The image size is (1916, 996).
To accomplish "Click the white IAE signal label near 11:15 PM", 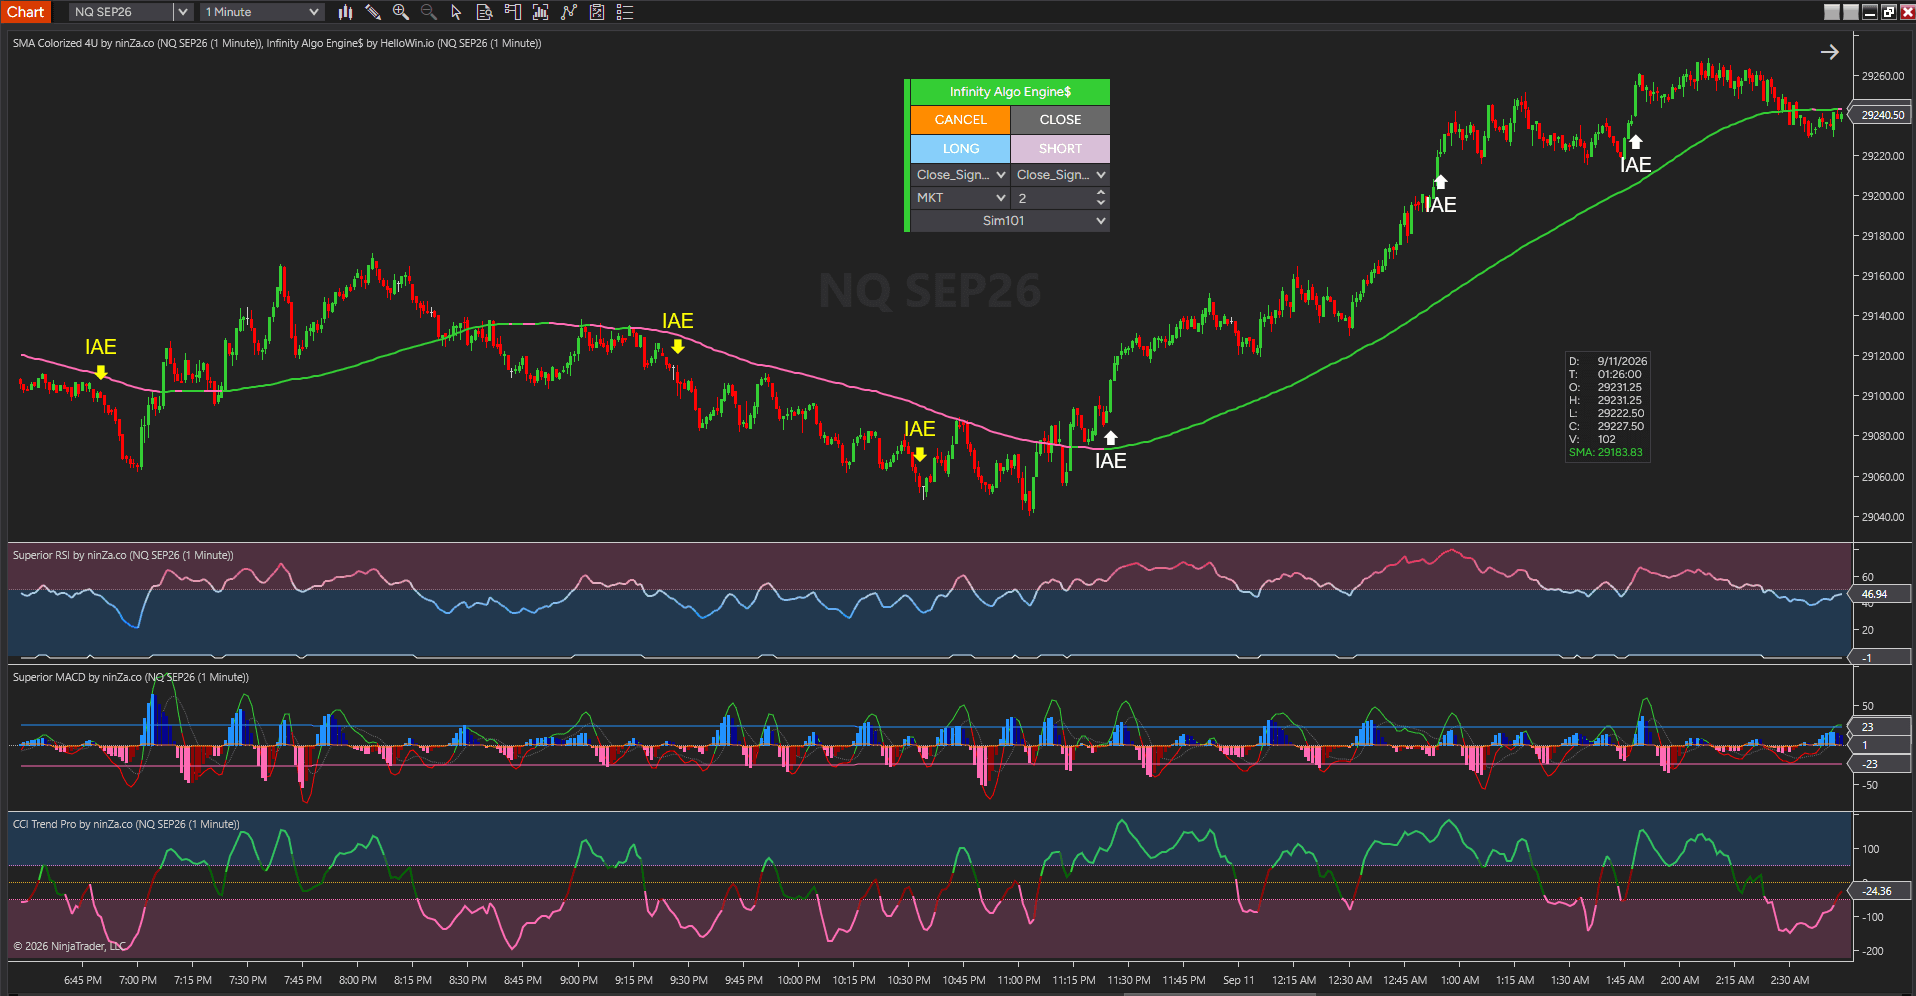I will [x=1110, y=461].
